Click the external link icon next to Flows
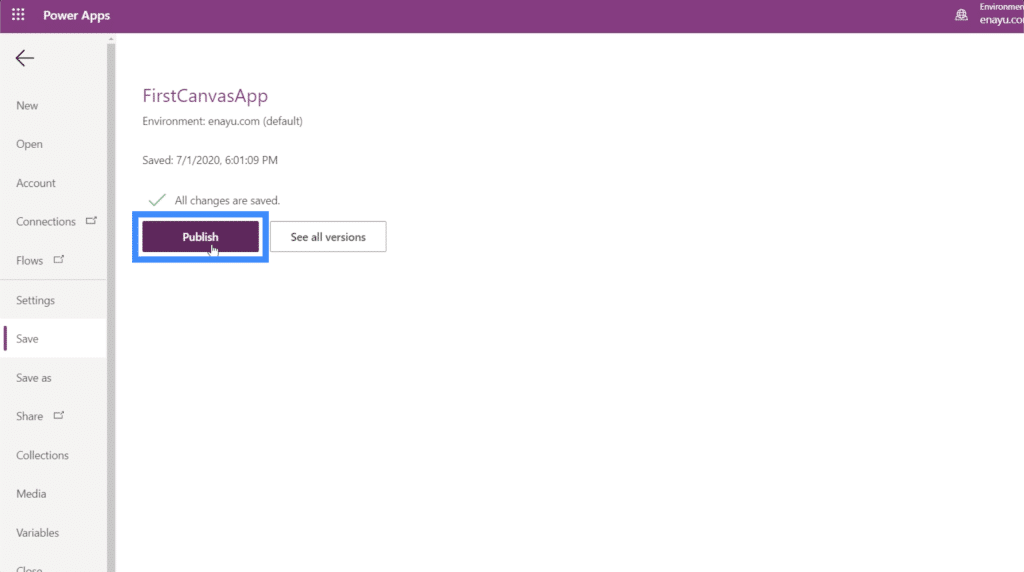Viewport: 1024px width, 572px height. (x=59, y=259)
